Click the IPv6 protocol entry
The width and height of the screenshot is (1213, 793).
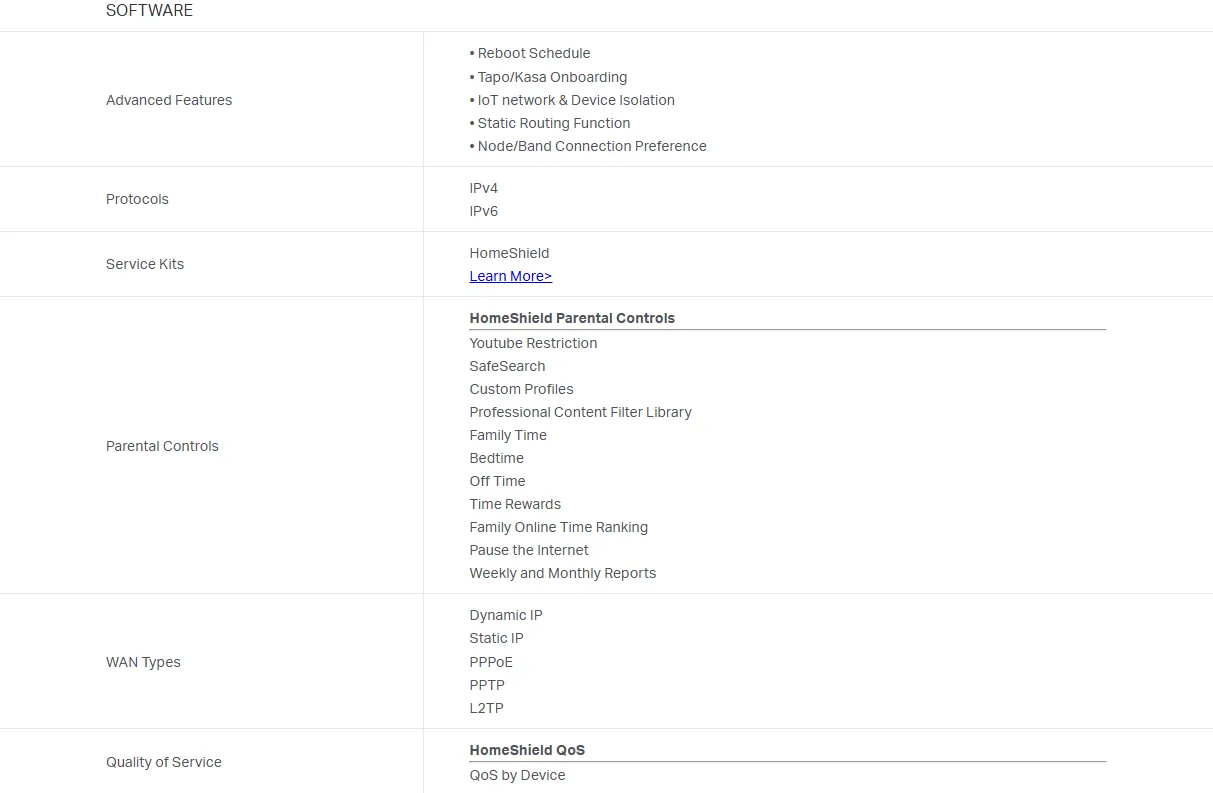(x=483, y=211)
